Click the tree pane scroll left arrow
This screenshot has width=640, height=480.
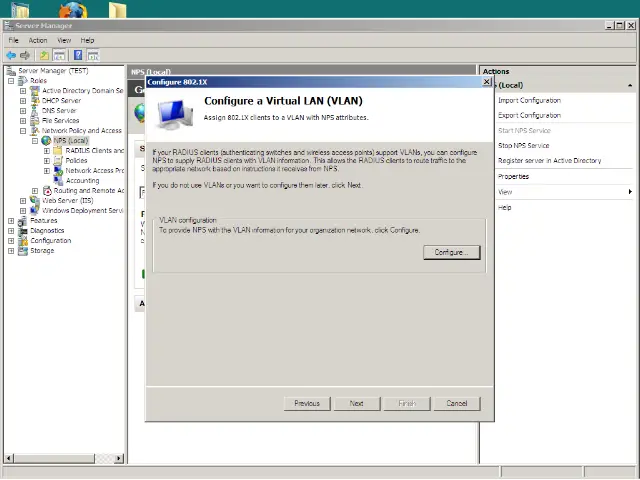pyautogui.click(x=8, y=458)
